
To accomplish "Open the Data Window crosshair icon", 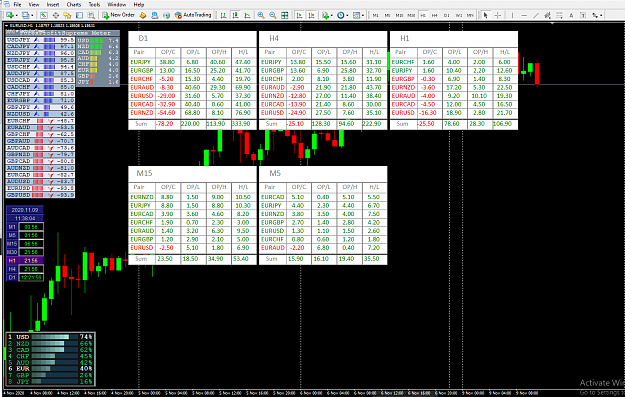I will (56, 15).
